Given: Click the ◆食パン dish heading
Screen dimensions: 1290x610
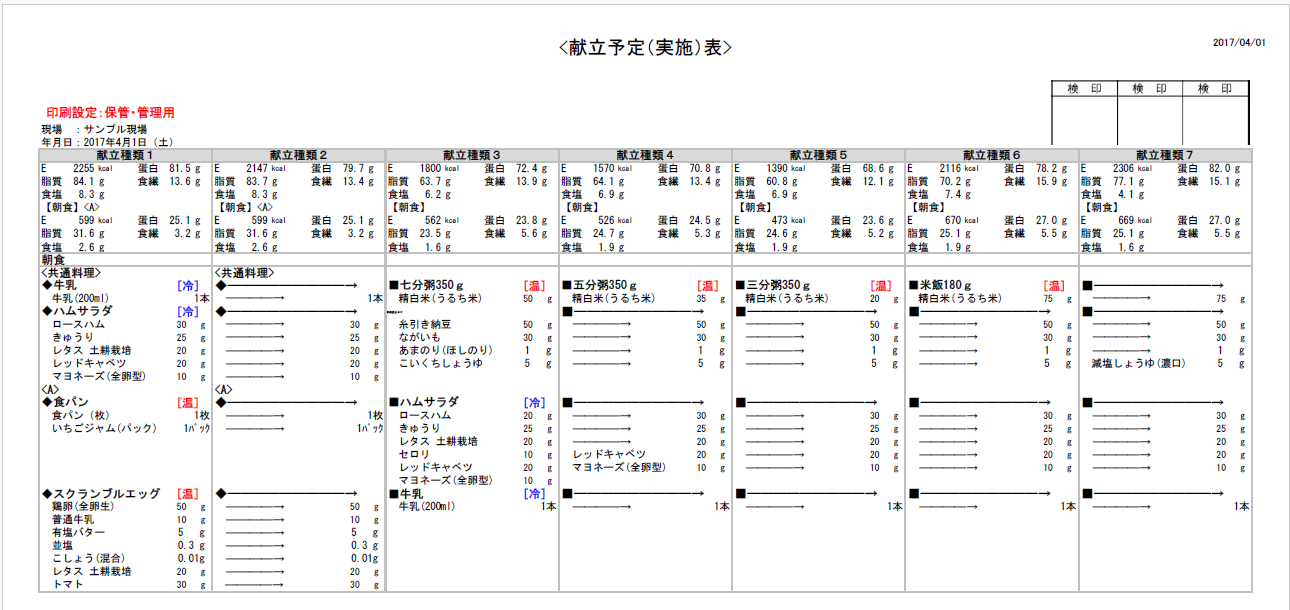Looking at the screenshot, I should click(x=71, y=402).
